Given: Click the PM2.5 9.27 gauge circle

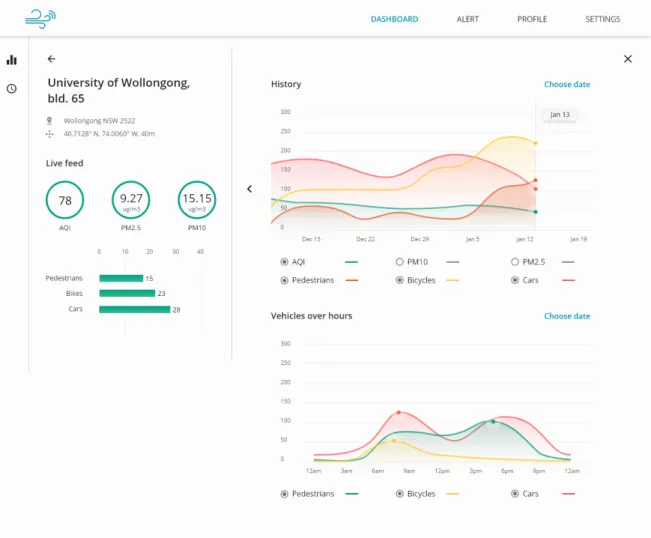Looking at the screenshot, I should coord(131,200).
